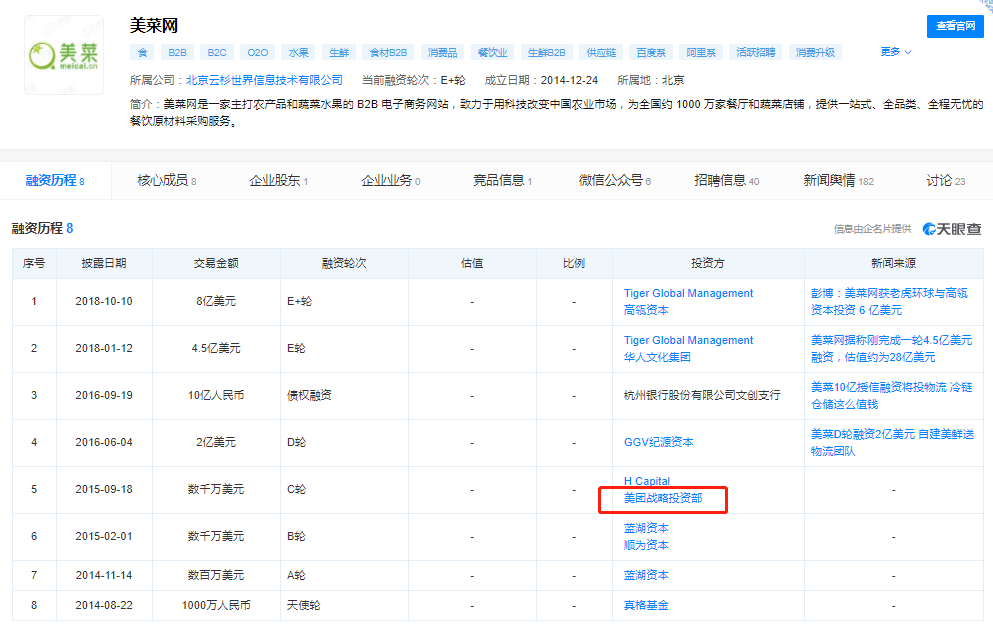The width and height of the screenshot is (993, 625).
Task: Click the 供应链 tag
Action: click(601, 53)
